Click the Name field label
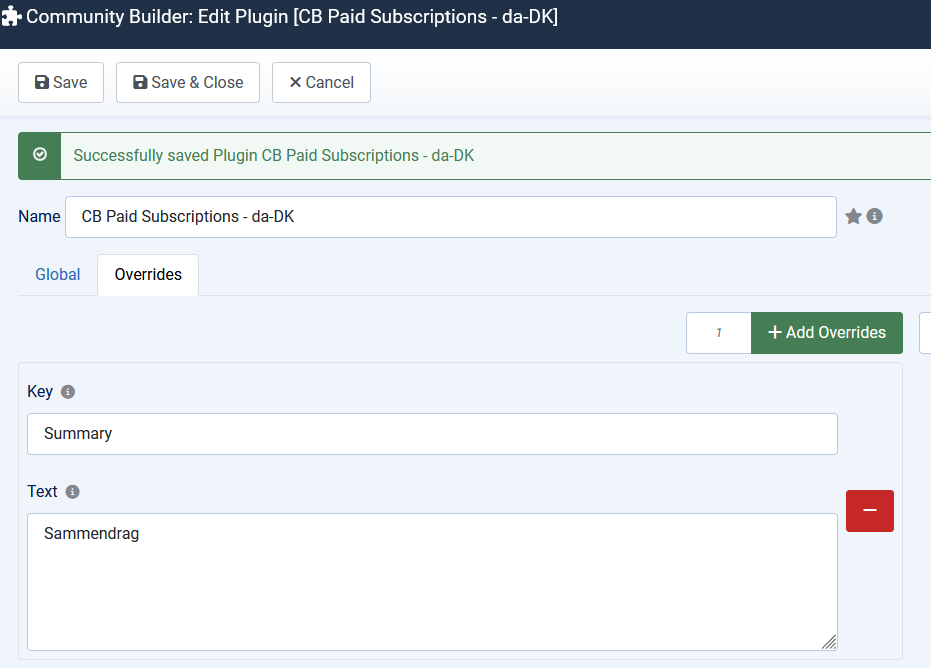931x668 pixels. coord(39,216)
